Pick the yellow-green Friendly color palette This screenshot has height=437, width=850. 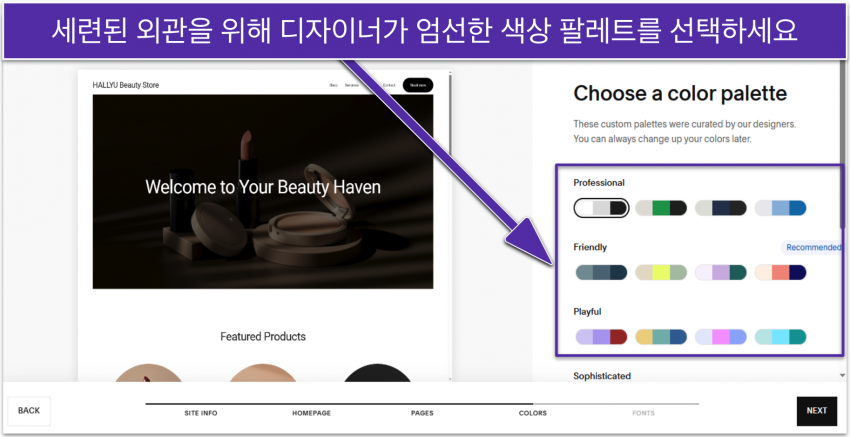click(x=660, y=272)
